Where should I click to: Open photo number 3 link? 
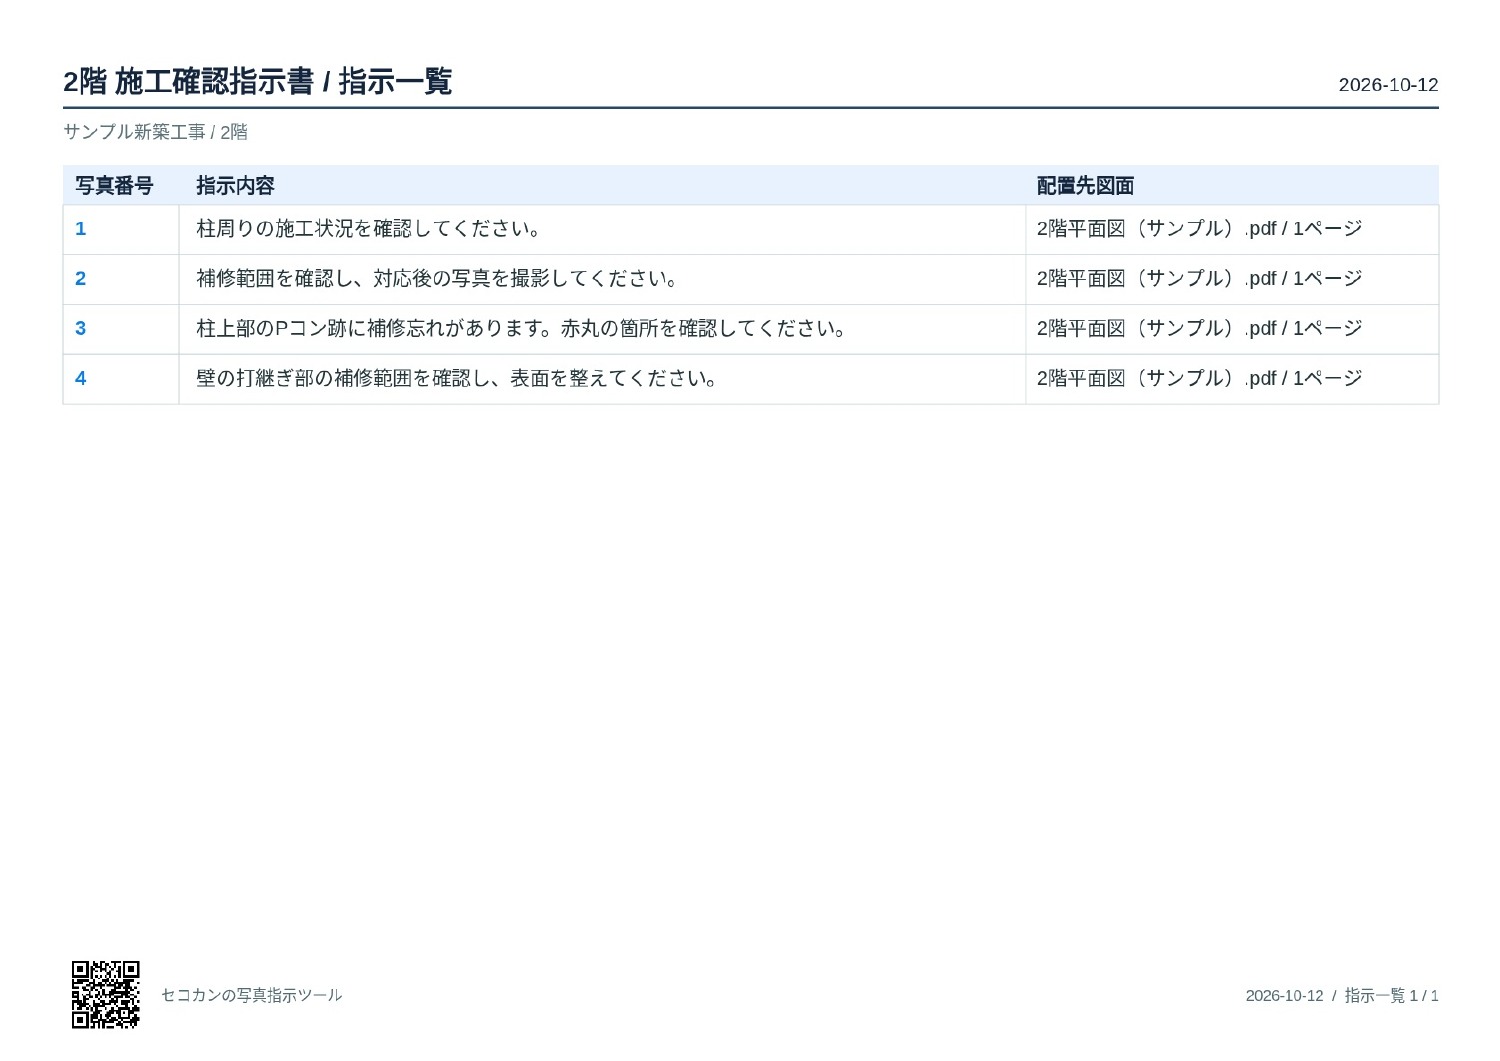pyautogui.click(x=81, y=329)
